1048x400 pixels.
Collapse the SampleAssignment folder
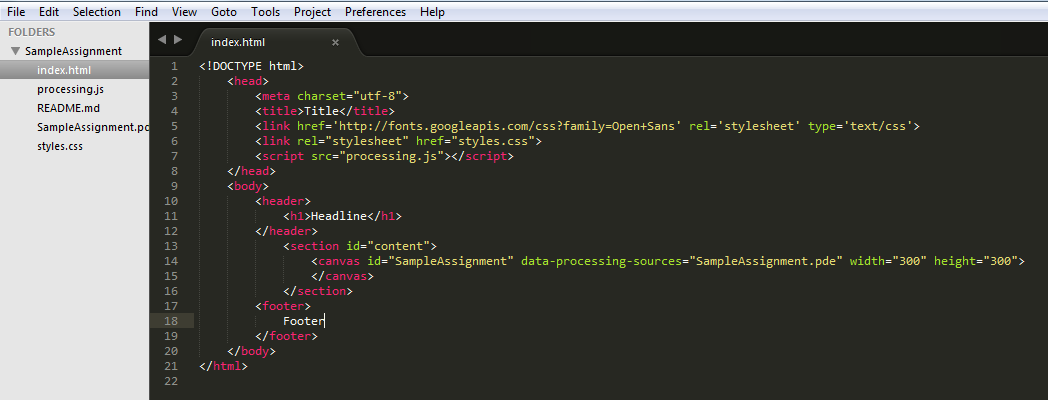(15, 51)
